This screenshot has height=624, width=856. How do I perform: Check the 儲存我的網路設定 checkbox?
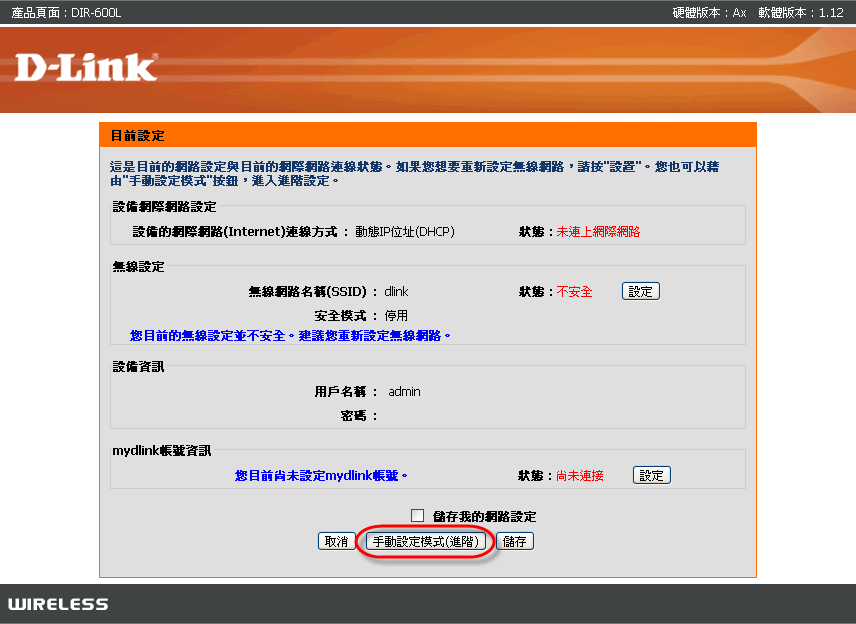[418, 515]
